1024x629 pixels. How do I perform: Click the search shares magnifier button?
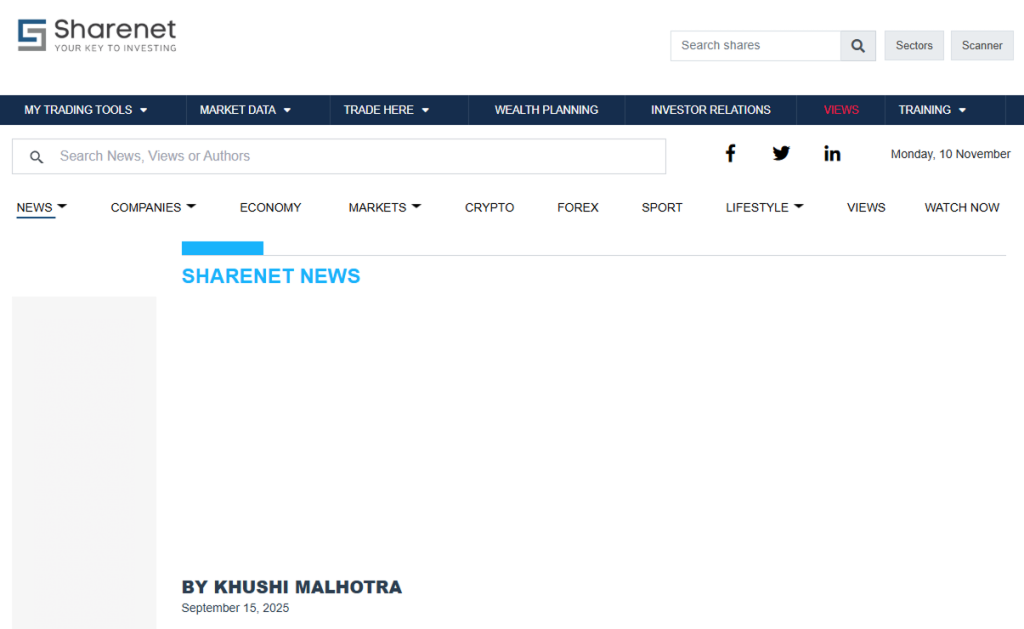tap(857, 46)
